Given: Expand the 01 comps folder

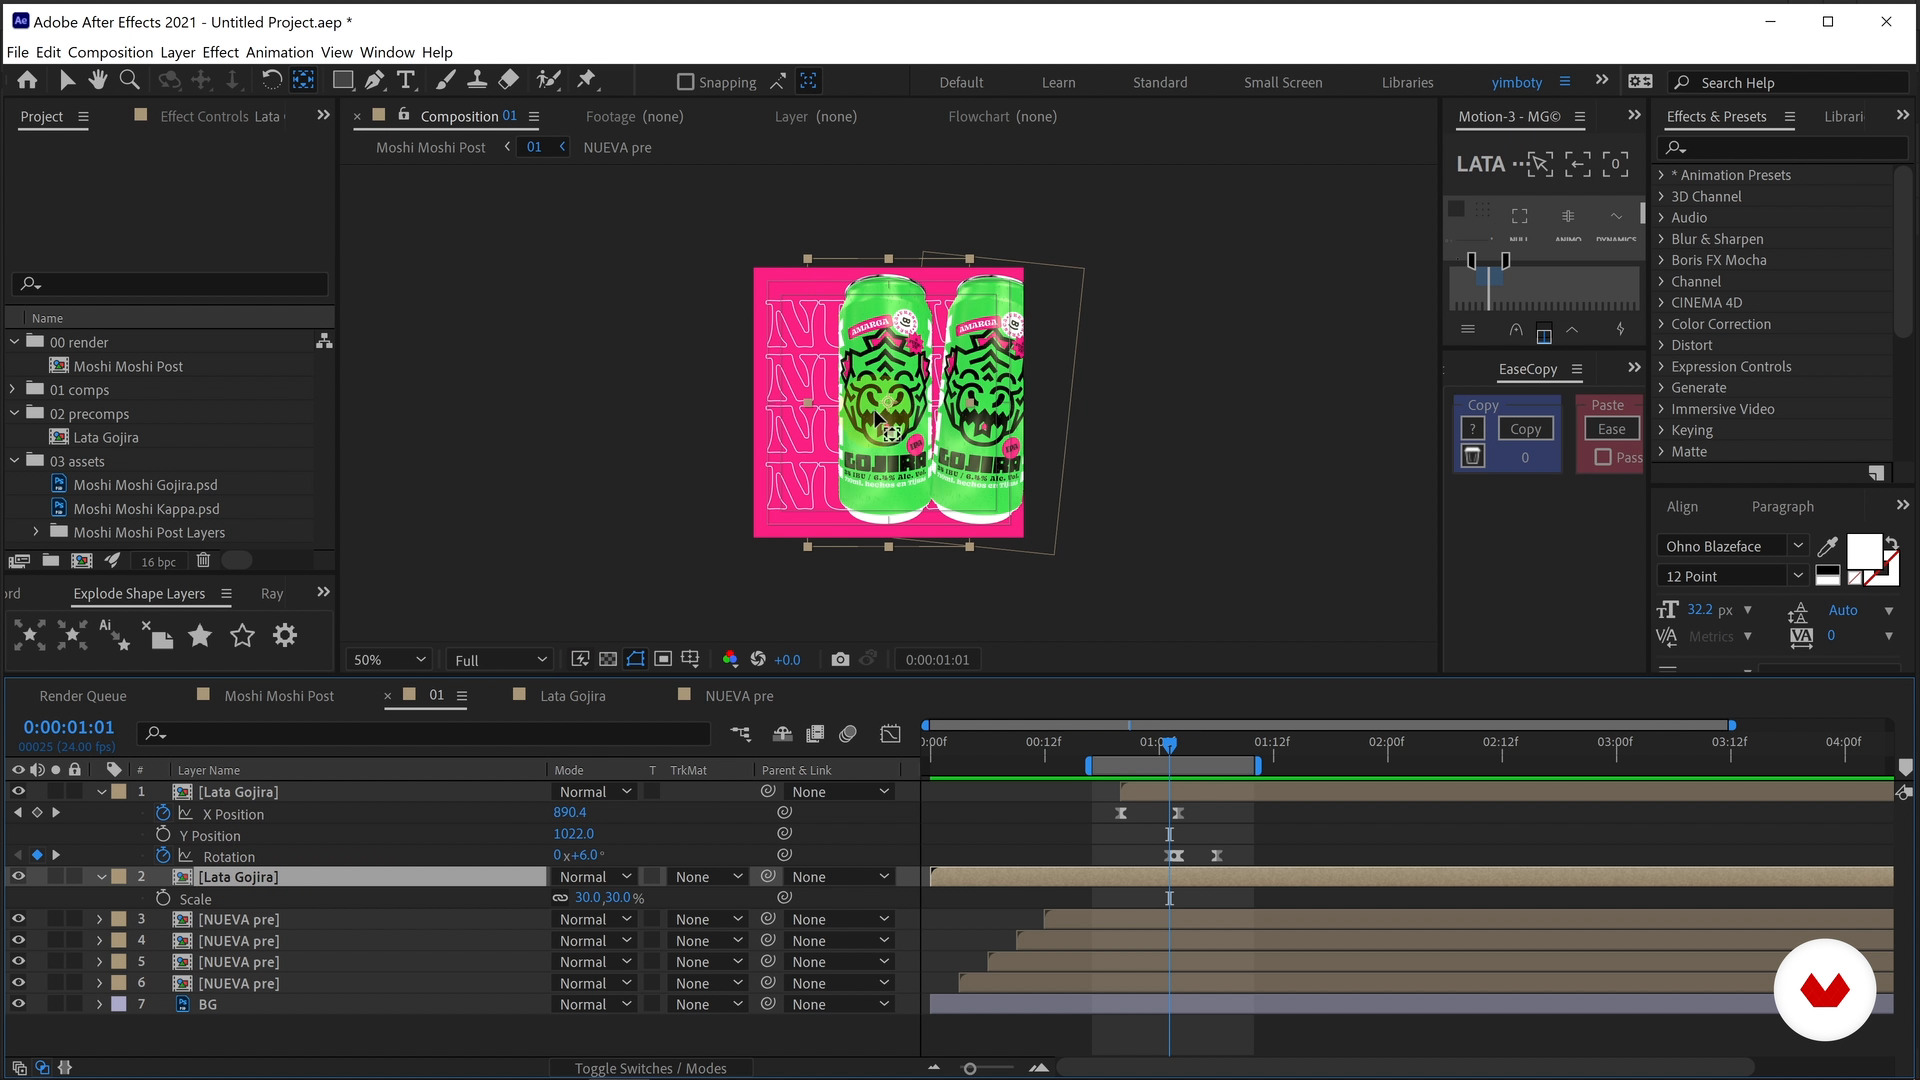Looking at the screenshot, I should [13, 389].
